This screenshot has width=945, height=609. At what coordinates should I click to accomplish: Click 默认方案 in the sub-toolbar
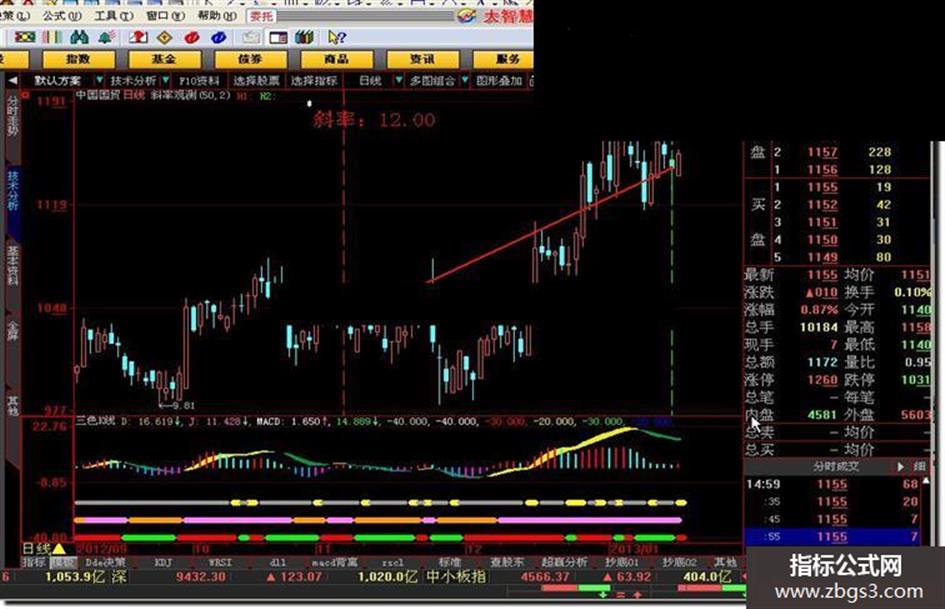(58, 80)
